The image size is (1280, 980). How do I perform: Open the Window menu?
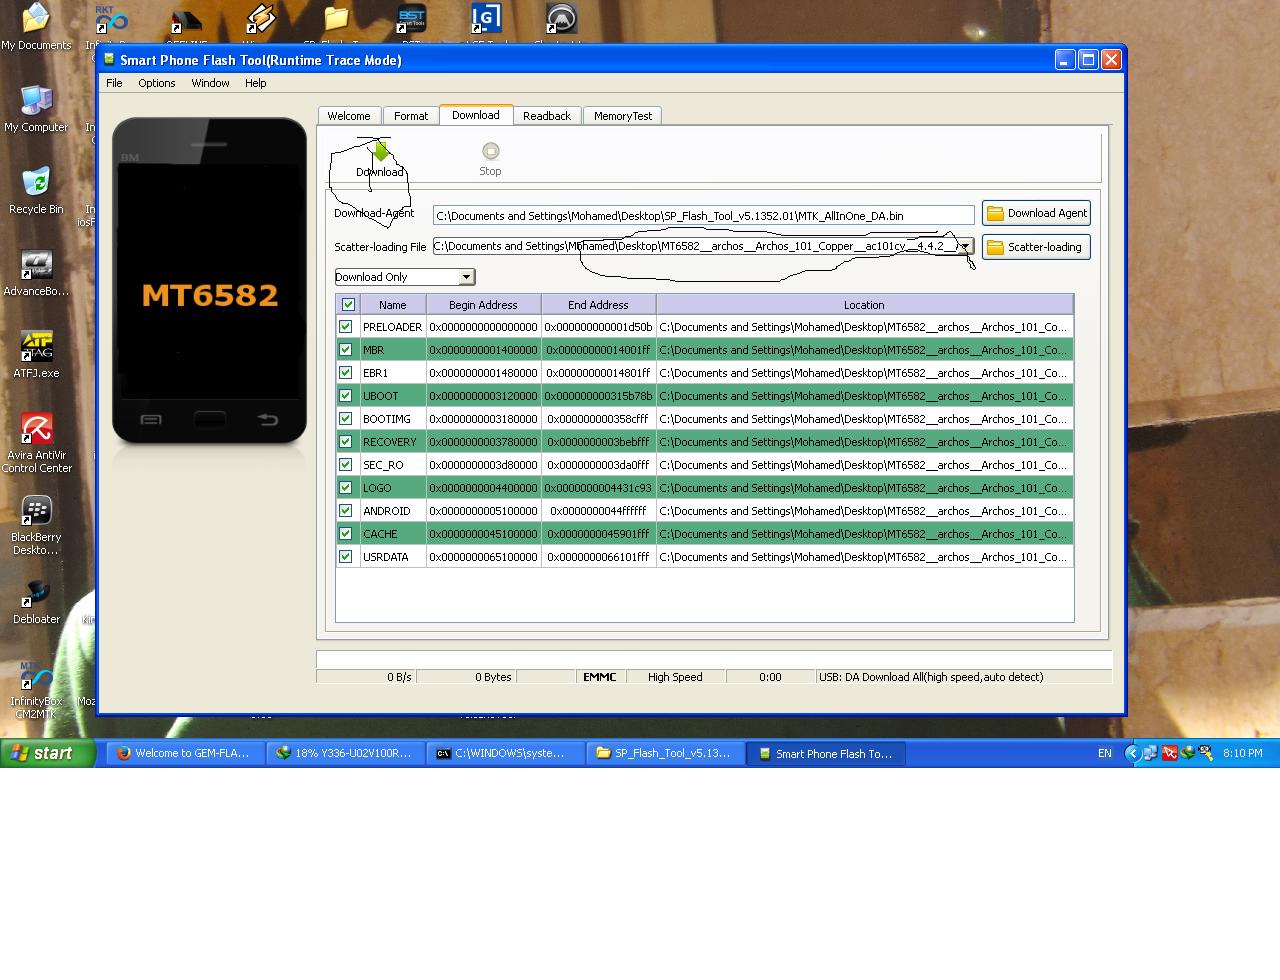[210, 83]
